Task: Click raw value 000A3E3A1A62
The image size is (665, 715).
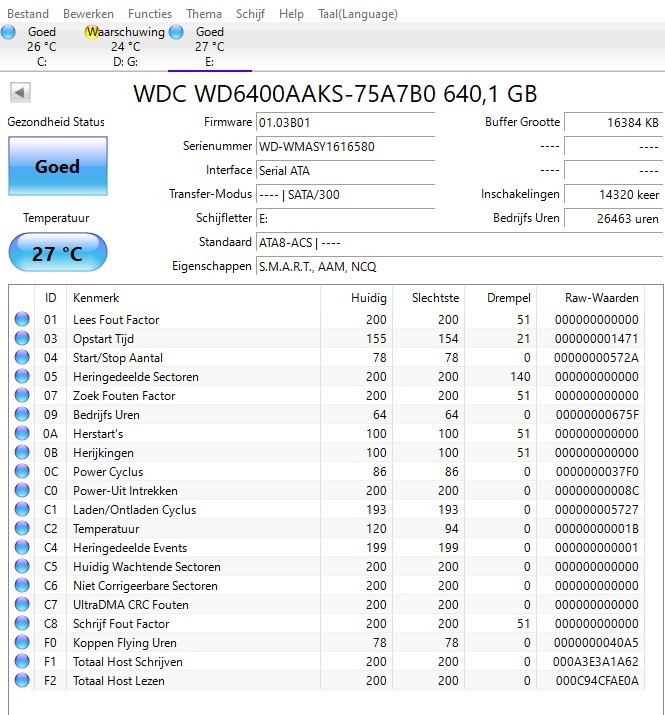Action: pos(596,661)
